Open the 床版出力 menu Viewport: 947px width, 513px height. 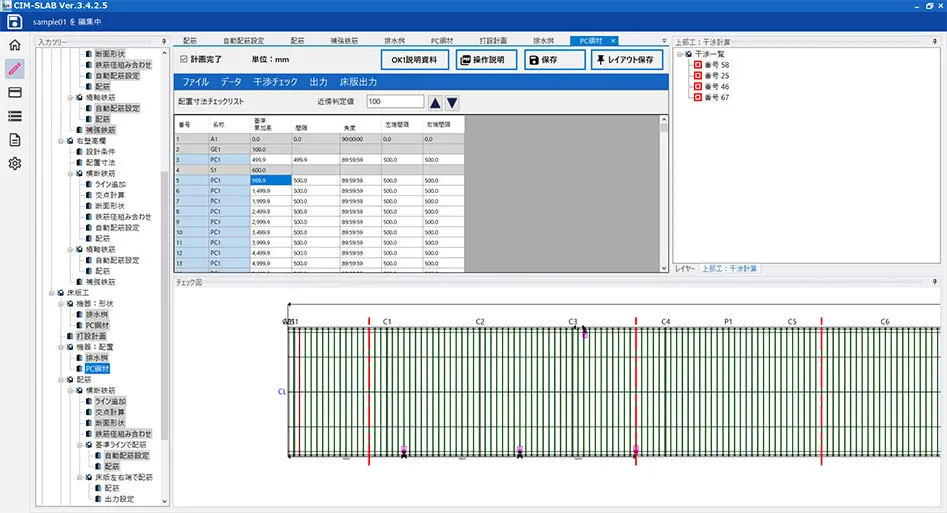coord(358,82)
